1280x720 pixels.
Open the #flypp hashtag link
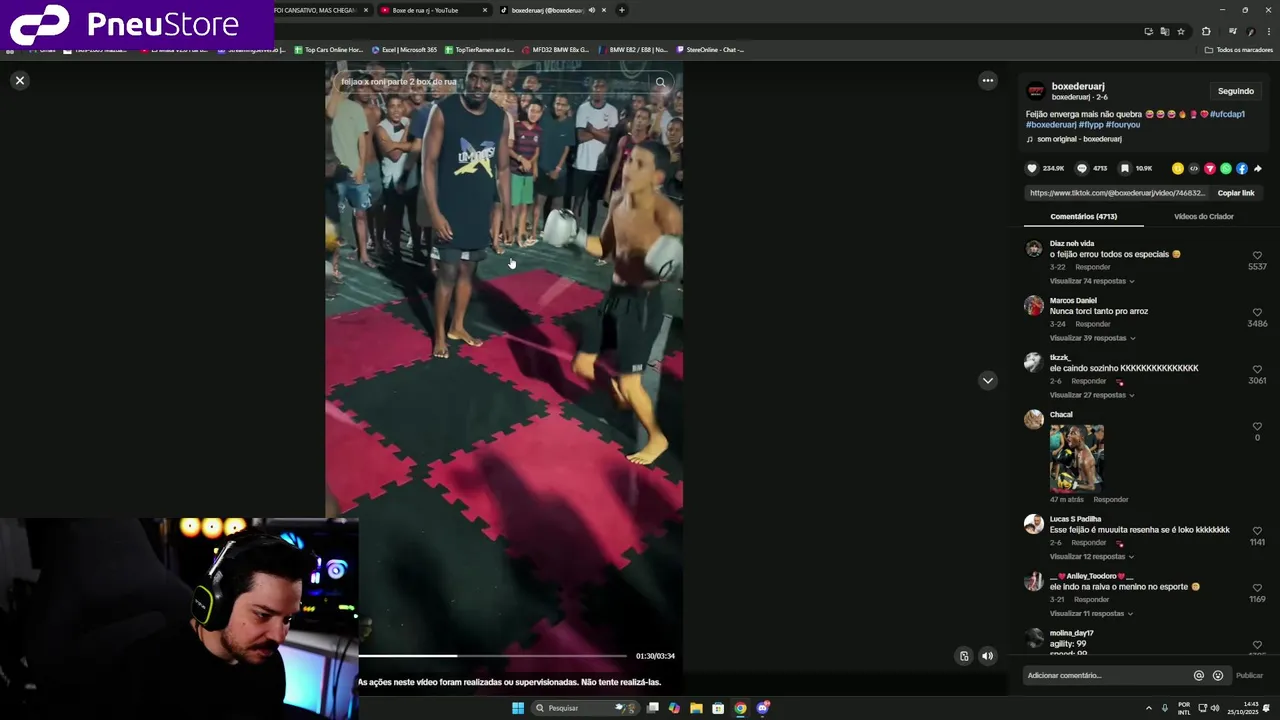[x=1090, y=125]
